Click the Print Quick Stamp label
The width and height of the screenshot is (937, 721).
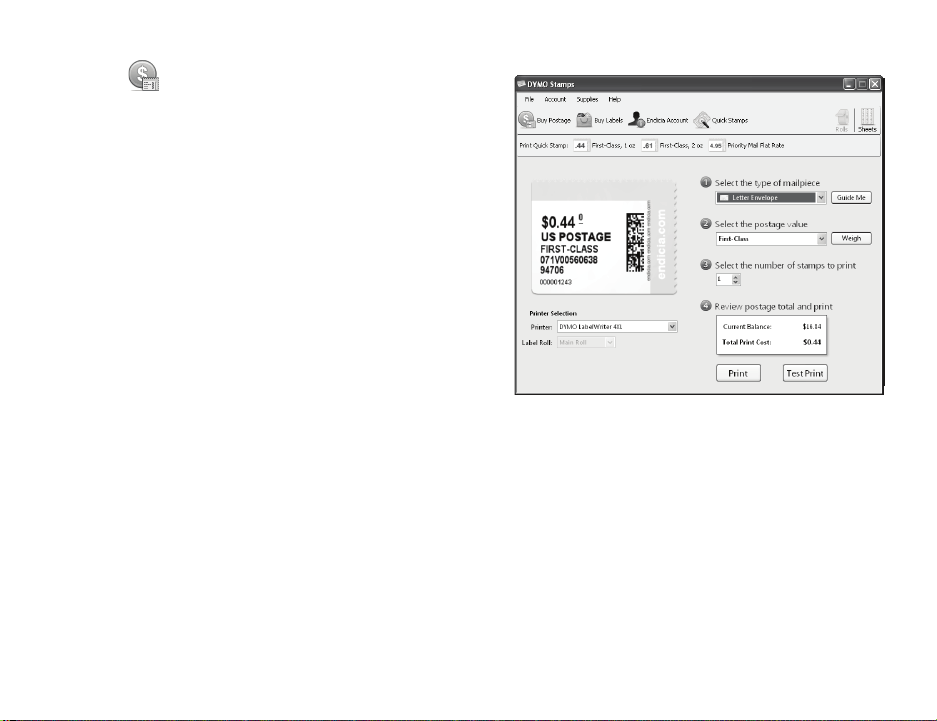click(544, 146)
